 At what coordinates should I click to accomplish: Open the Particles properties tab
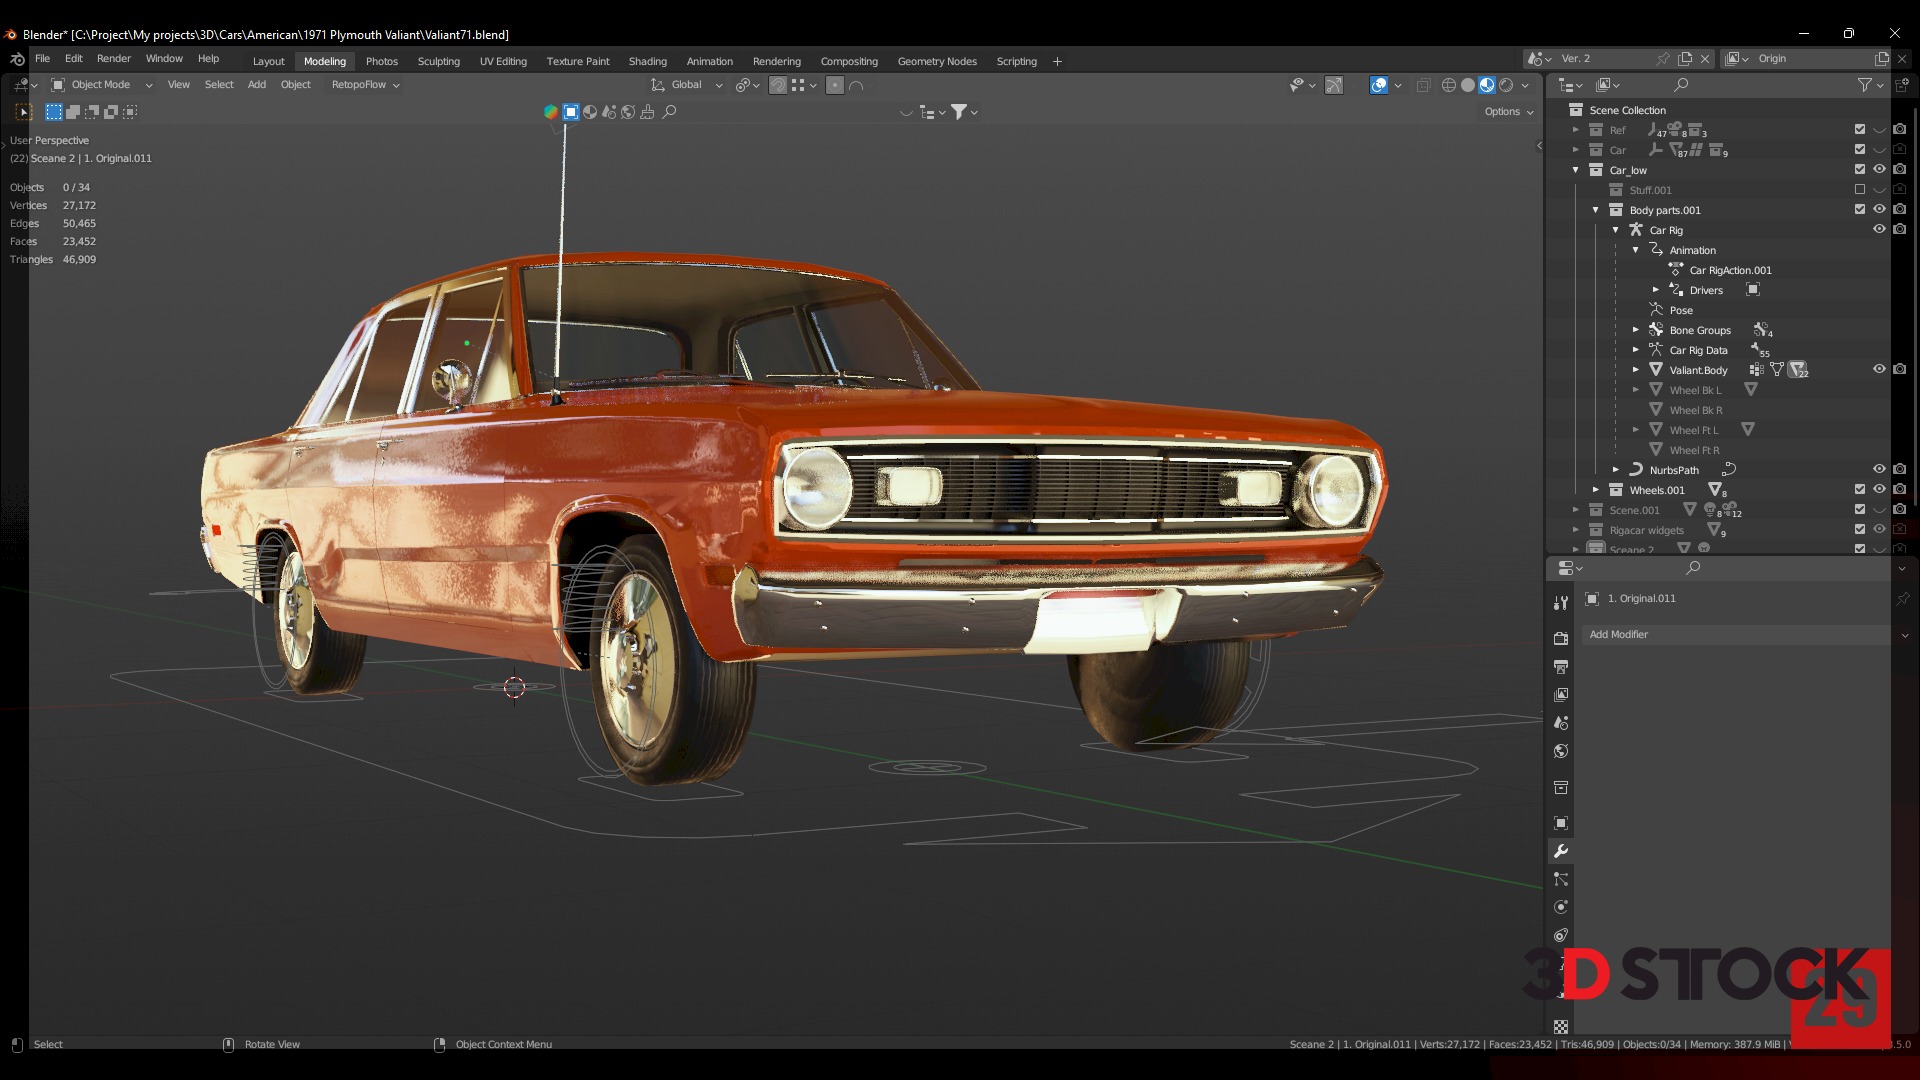pyautogui.click(x=1560, y=879)
